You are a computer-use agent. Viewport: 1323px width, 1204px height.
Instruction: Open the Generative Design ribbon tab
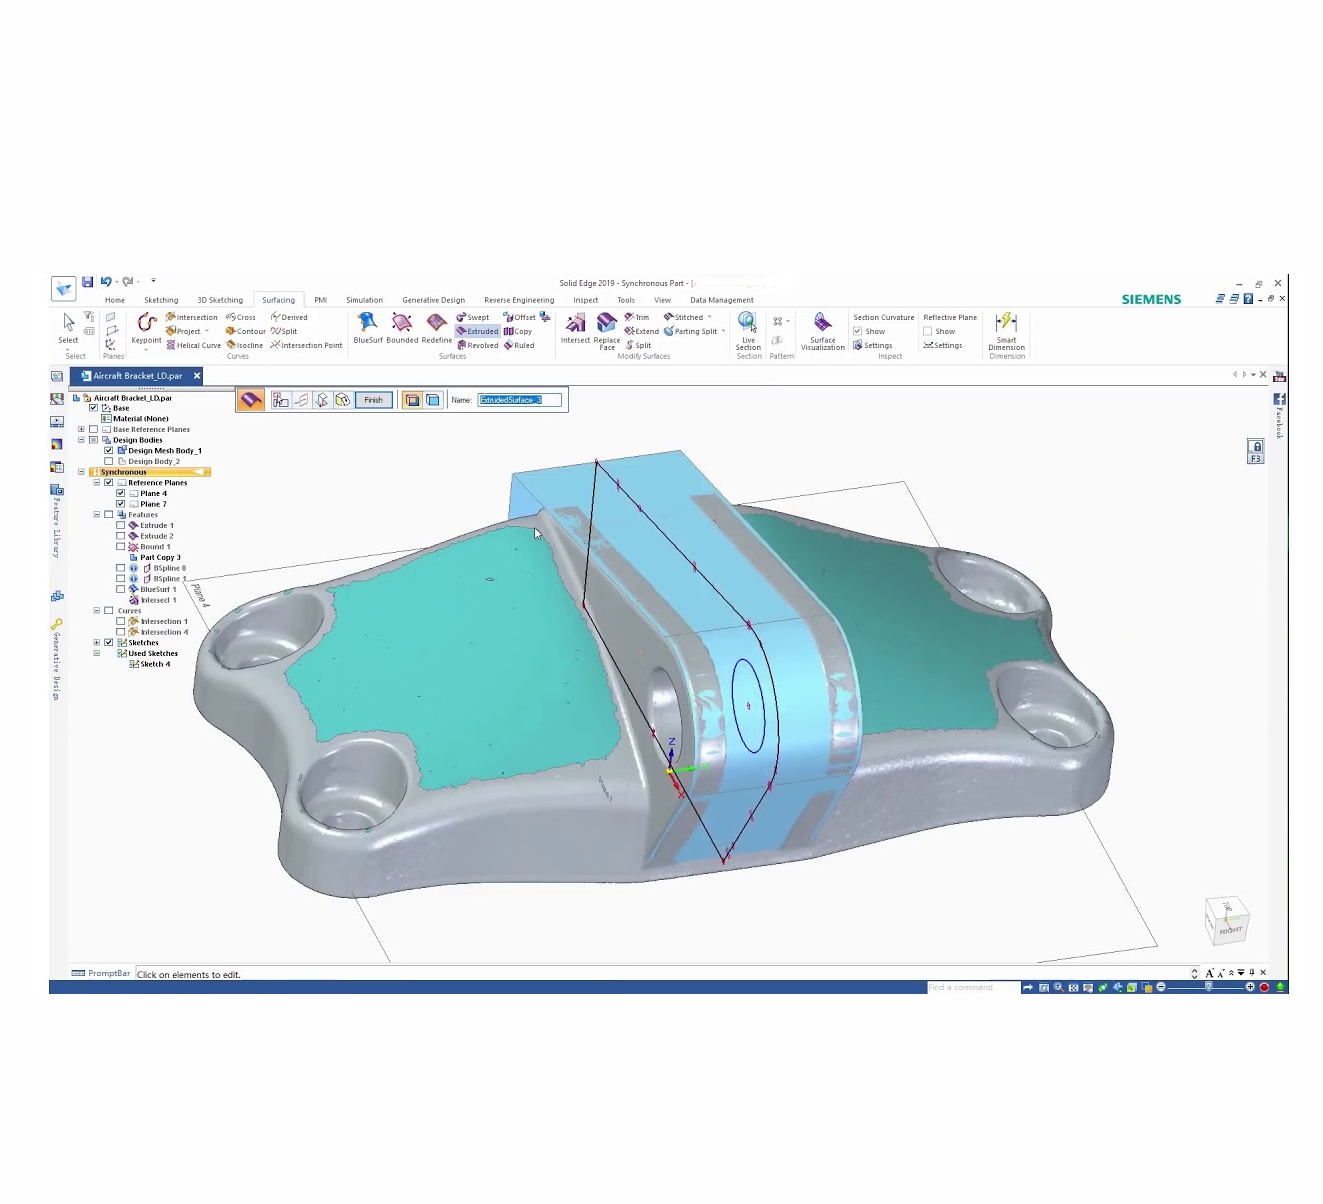[x=433, y=300]
